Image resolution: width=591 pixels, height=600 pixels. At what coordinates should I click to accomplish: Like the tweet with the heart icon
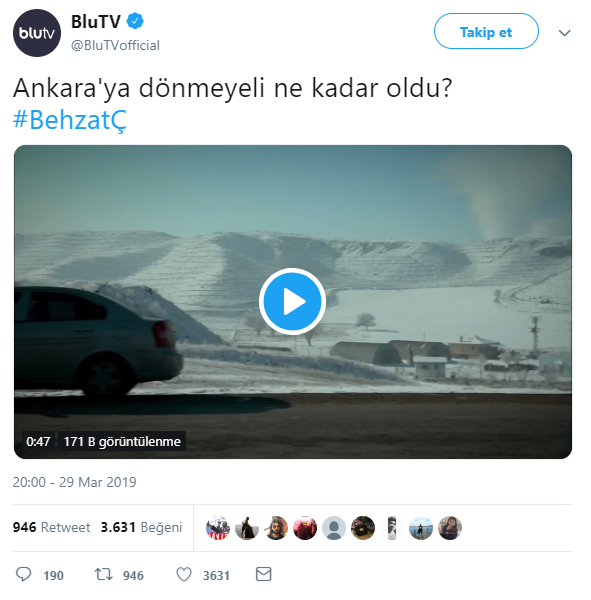click(x=184, y=574)
